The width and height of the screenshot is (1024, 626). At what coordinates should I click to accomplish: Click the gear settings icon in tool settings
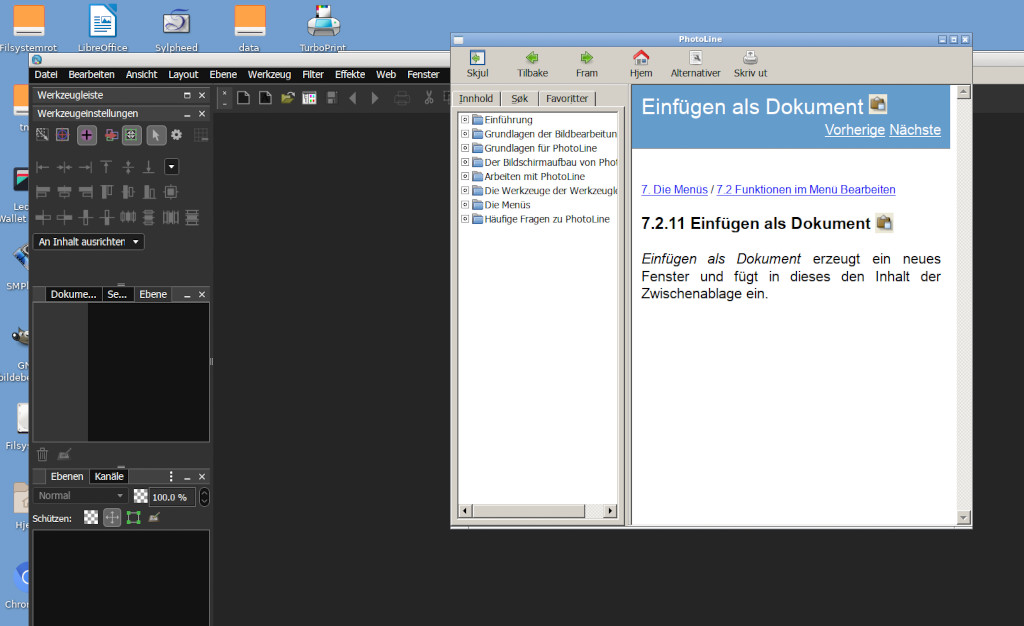pos(176,135)
